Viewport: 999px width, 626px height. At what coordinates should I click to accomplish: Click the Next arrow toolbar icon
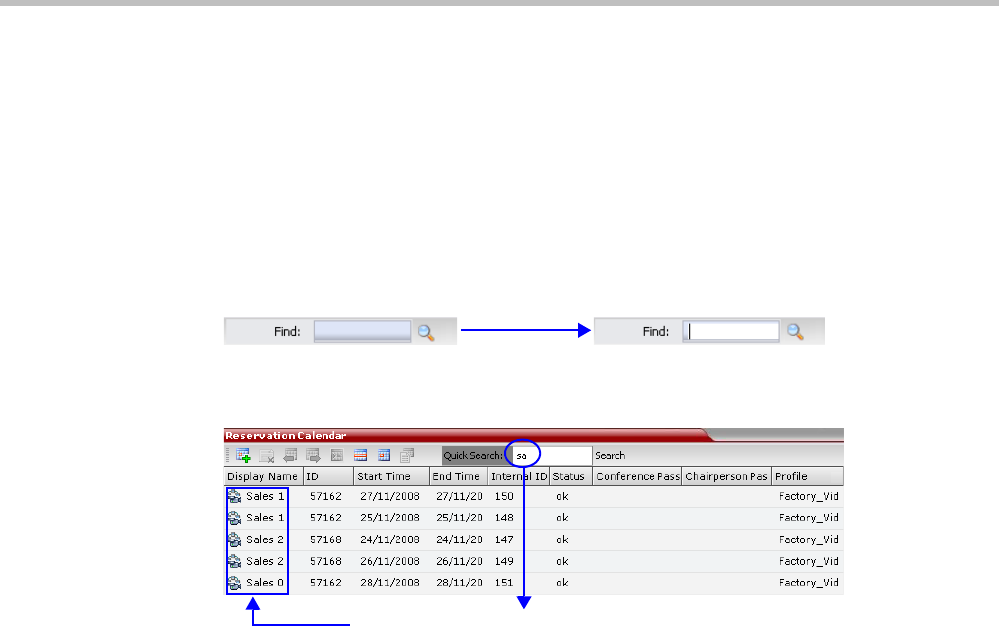tap(313, 455)
